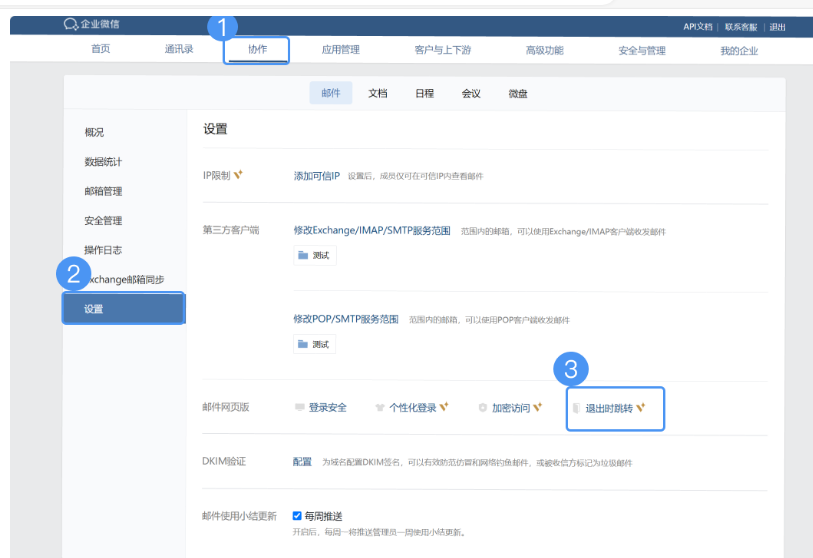This screenshot has height=558, width=813.
Task: Click 配置 link for DKIM验证
Action: point(302,462)
